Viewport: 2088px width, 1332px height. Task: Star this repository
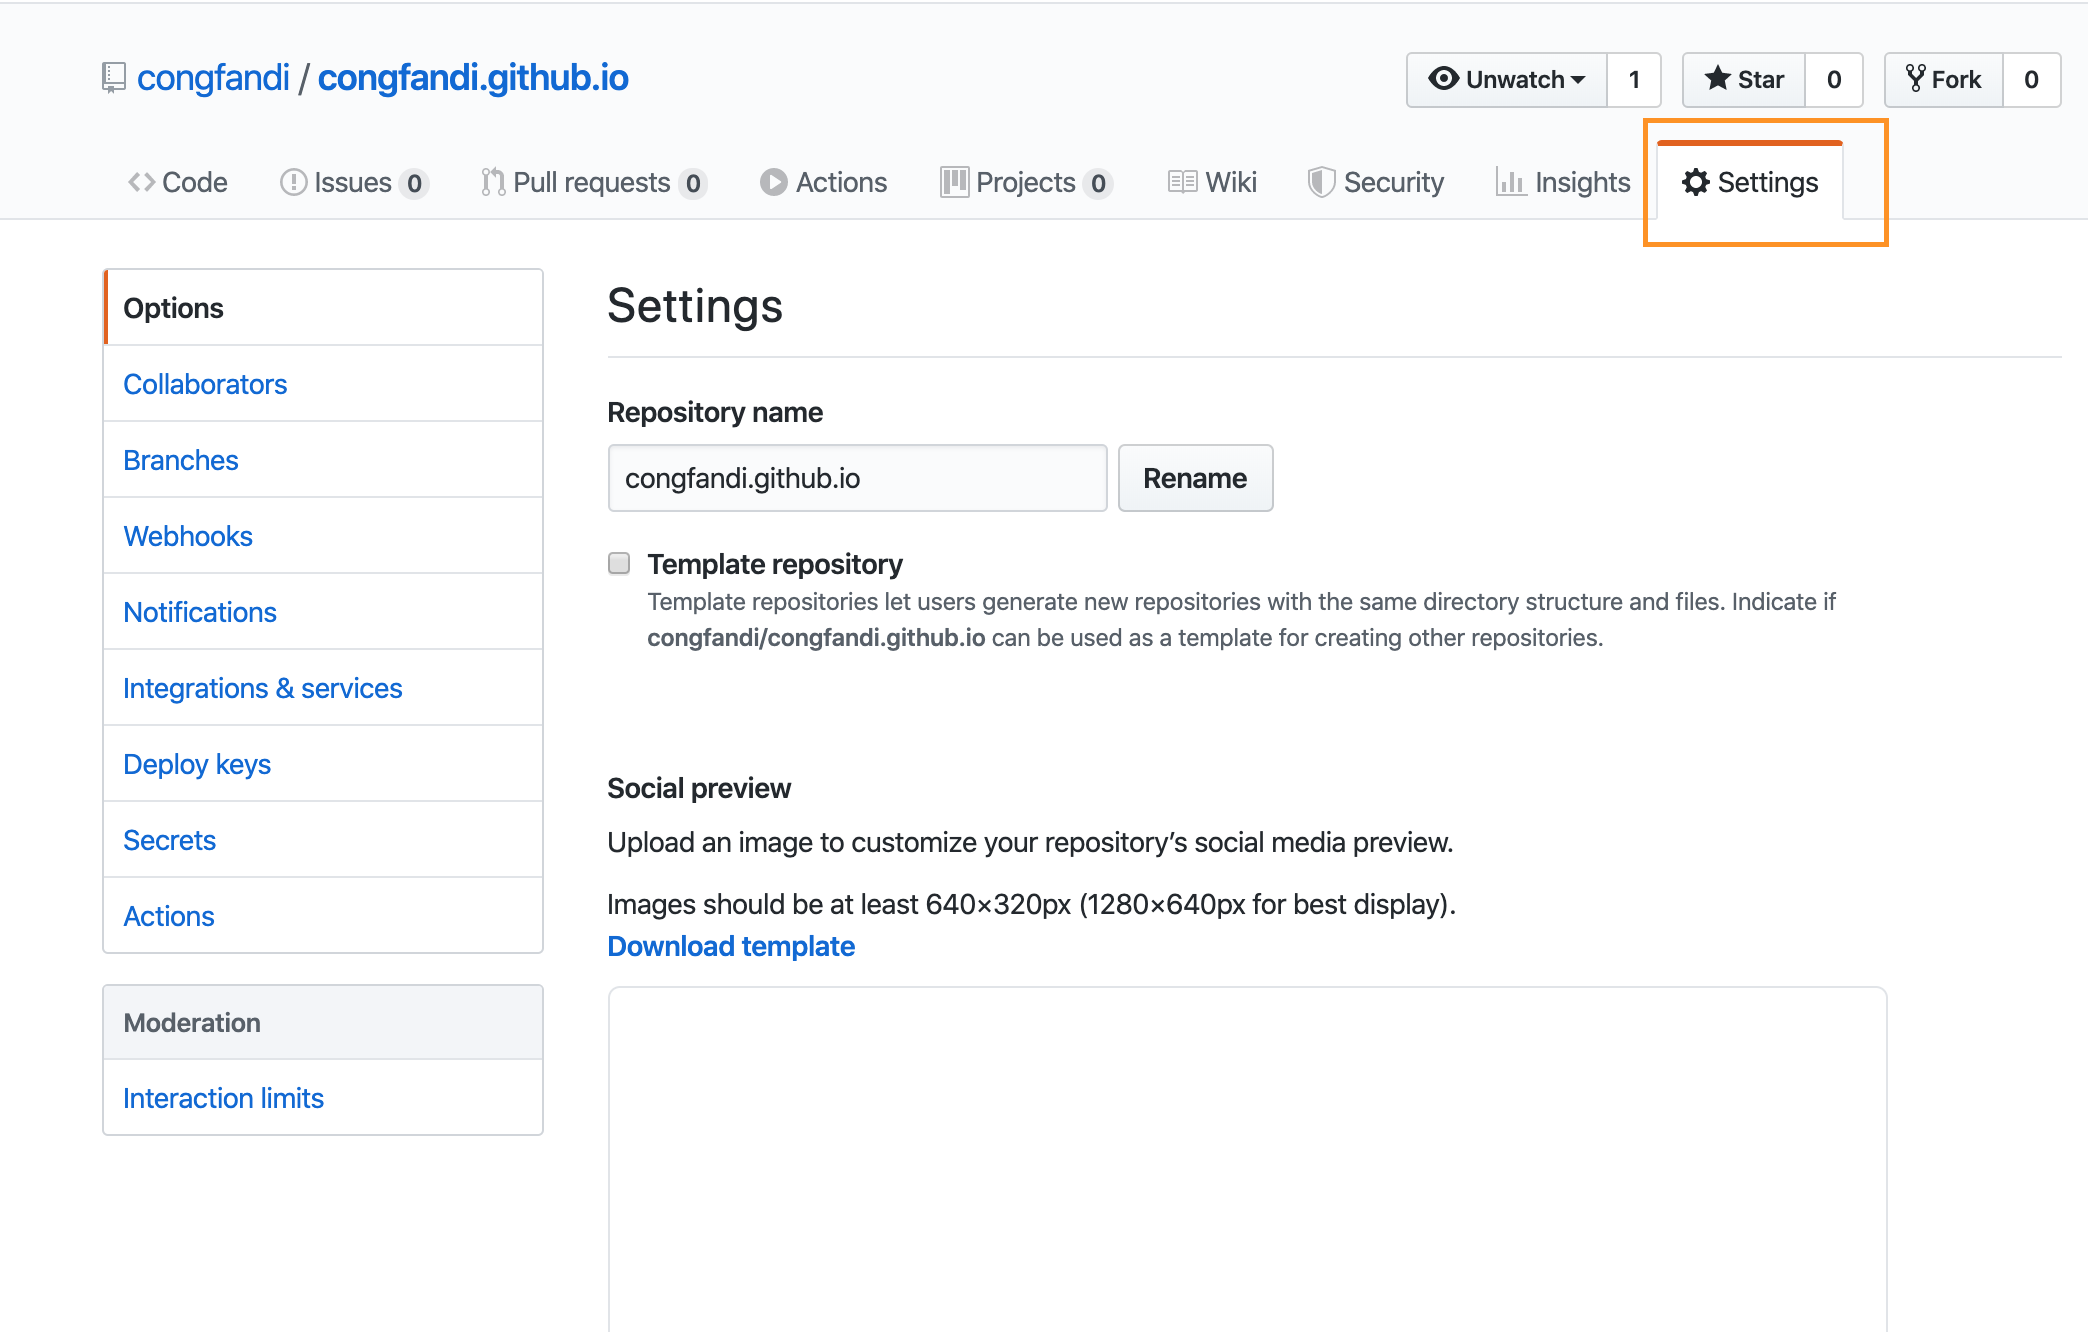click(x=1744, y=80)
